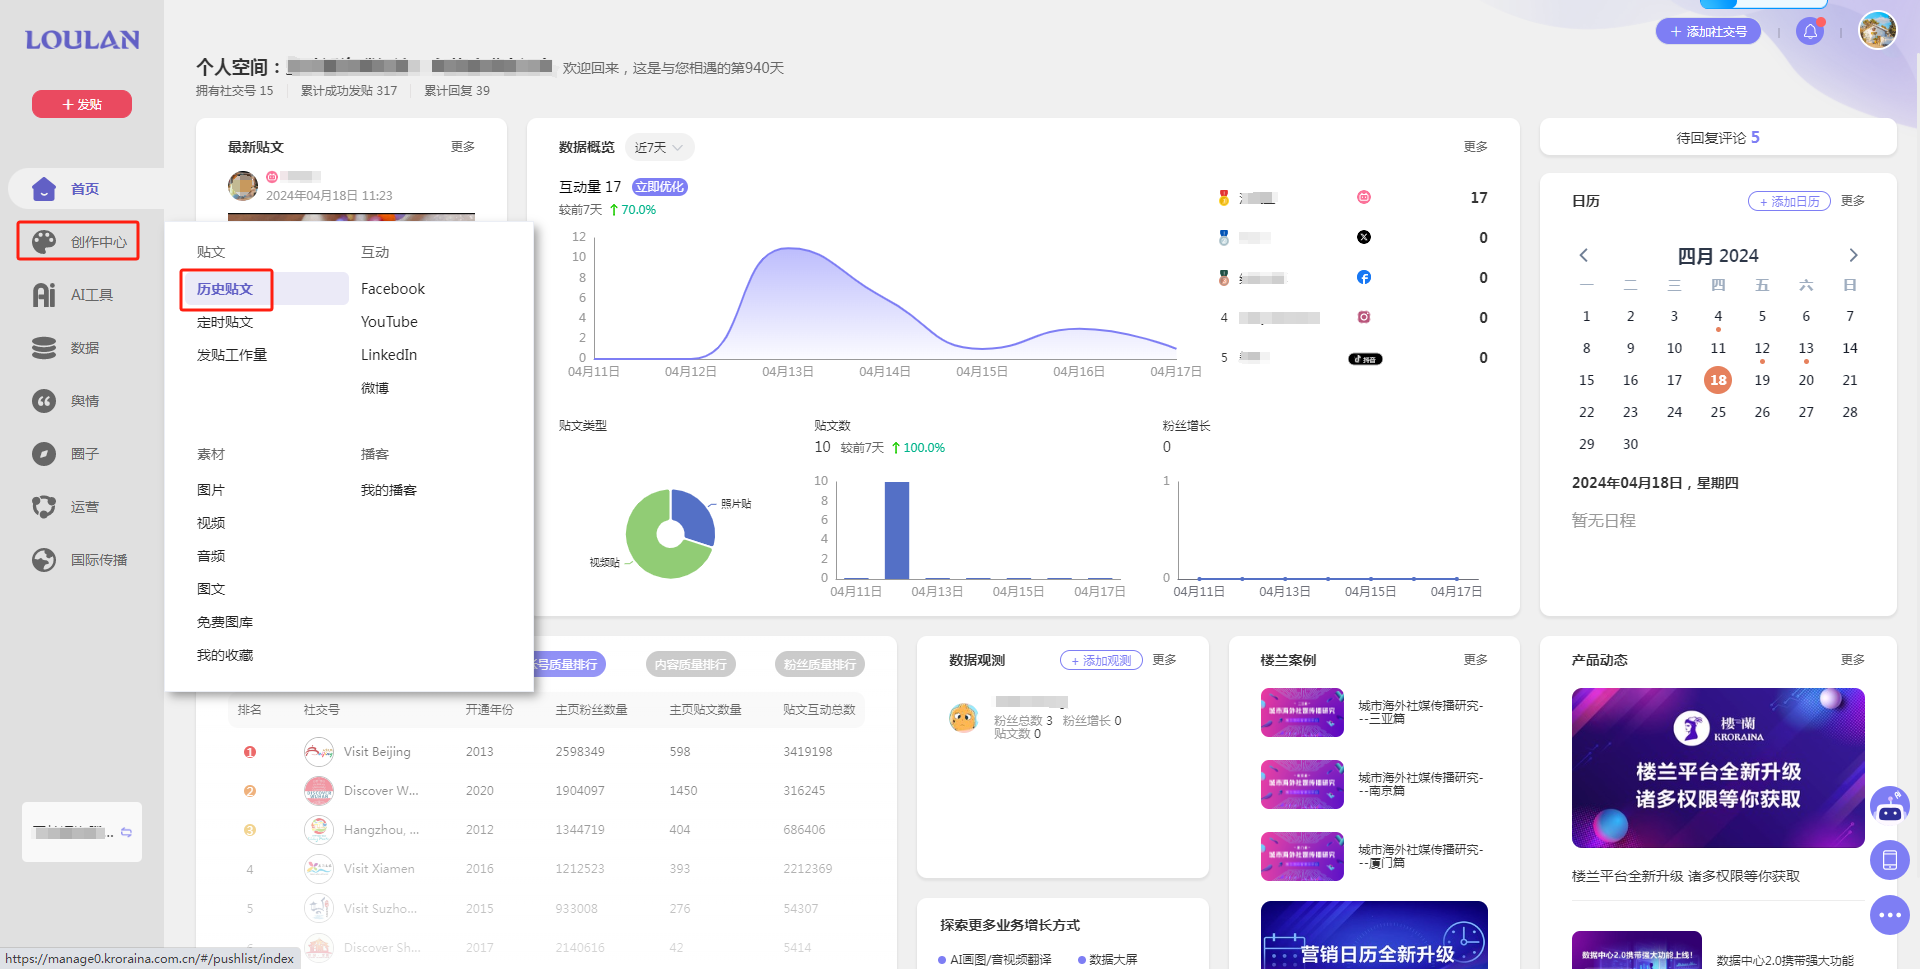Click the user avatar in top right

(1877, 30)
